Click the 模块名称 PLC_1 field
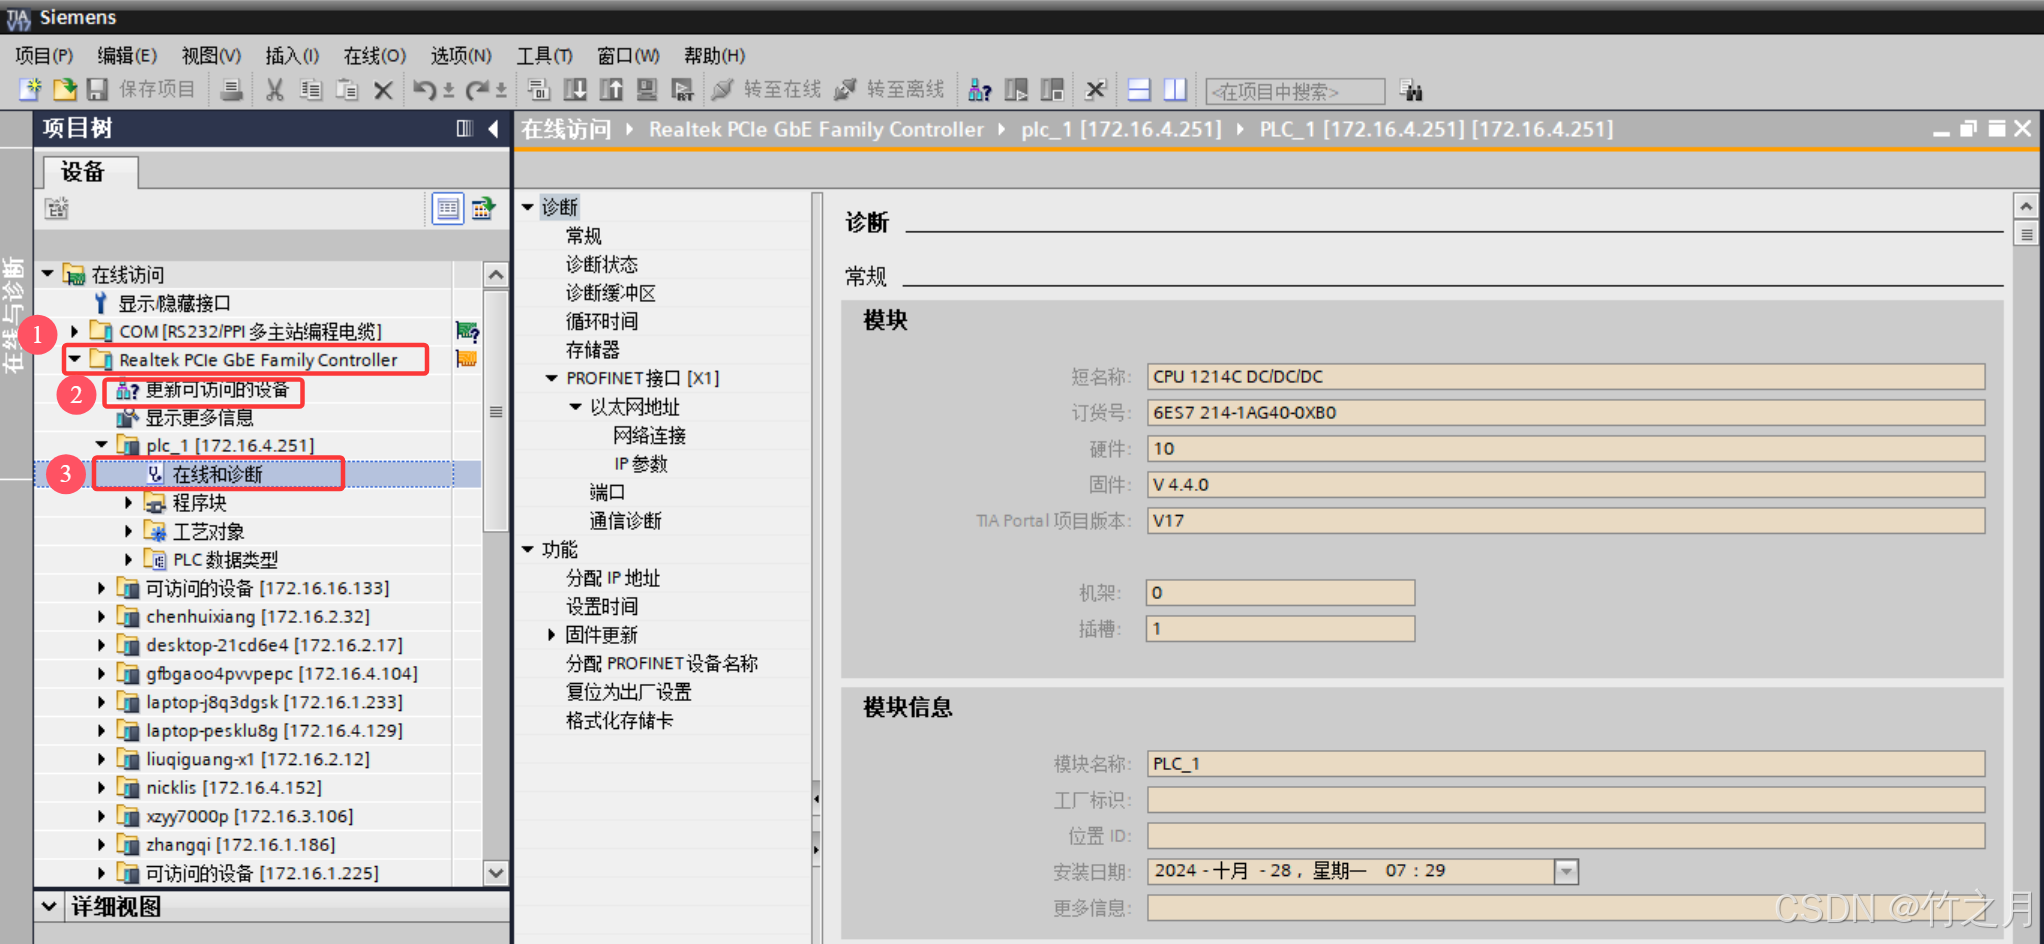The width and height of the screenshot is (2044, 944). [x=1565, y=764]
